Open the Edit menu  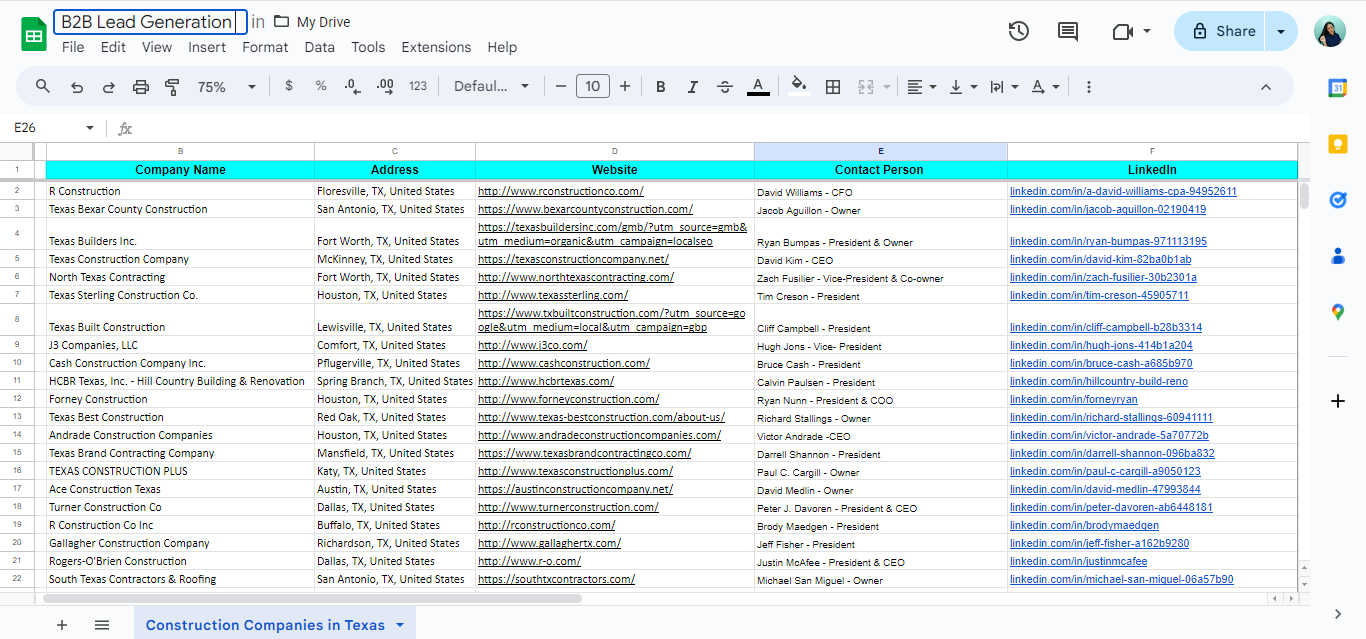pyautogui.click(x=113, y=47)
